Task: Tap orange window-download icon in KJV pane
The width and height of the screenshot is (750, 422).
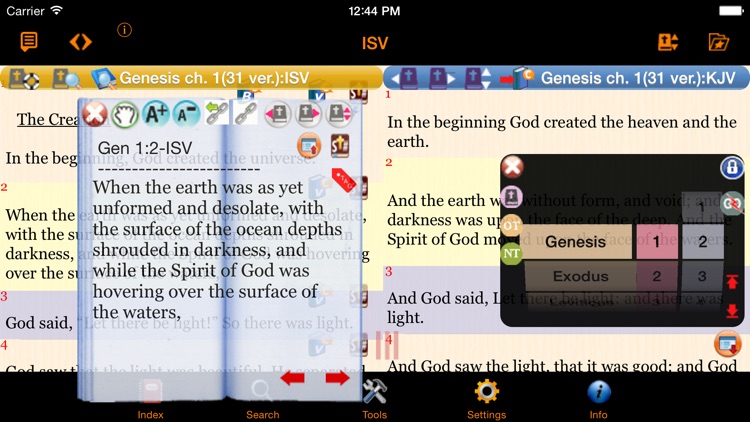Action: pyautogui.click(x=728, y=344)
